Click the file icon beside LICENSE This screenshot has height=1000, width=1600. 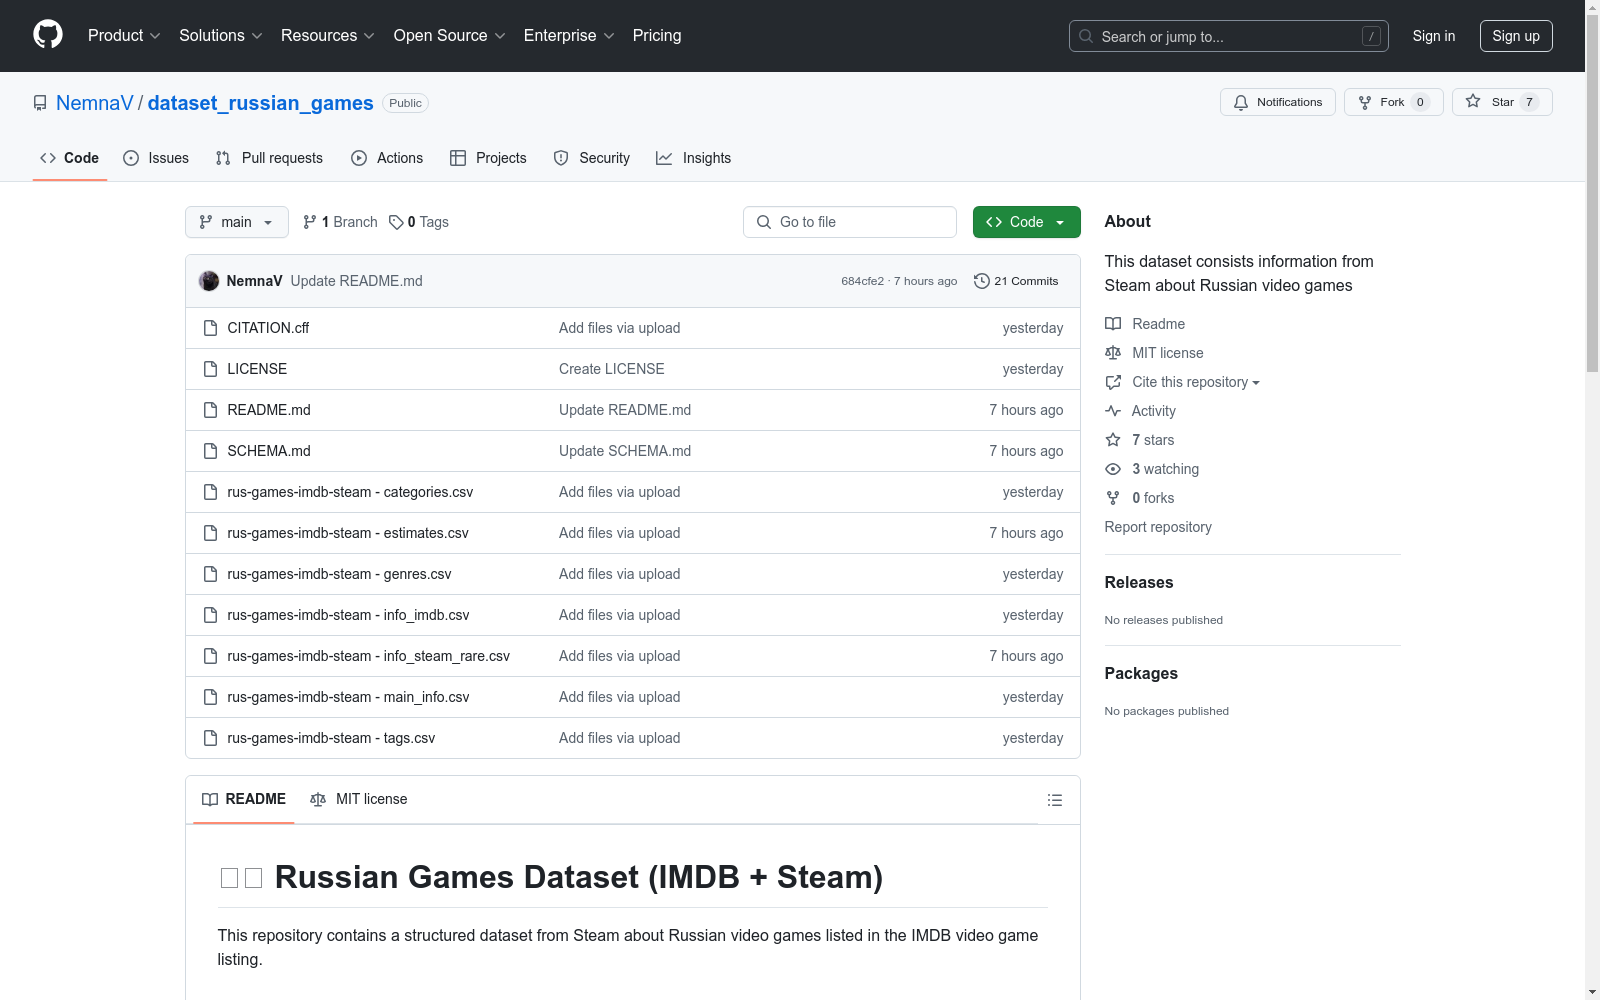pos(210,369)
